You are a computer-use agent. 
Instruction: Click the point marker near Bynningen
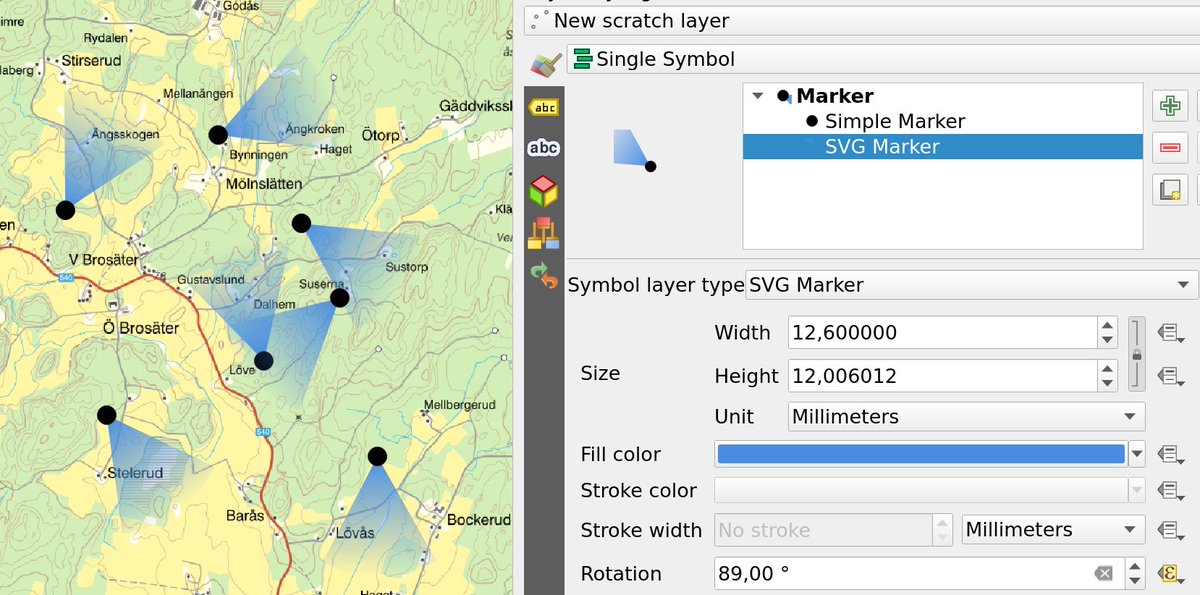[x=218, y=134]
